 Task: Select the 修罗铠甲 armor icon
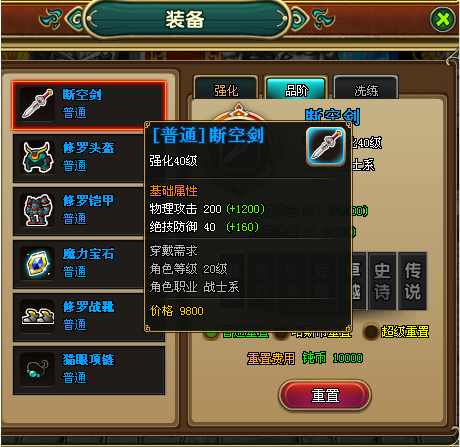pyautogui.click(x=37, y=210)
